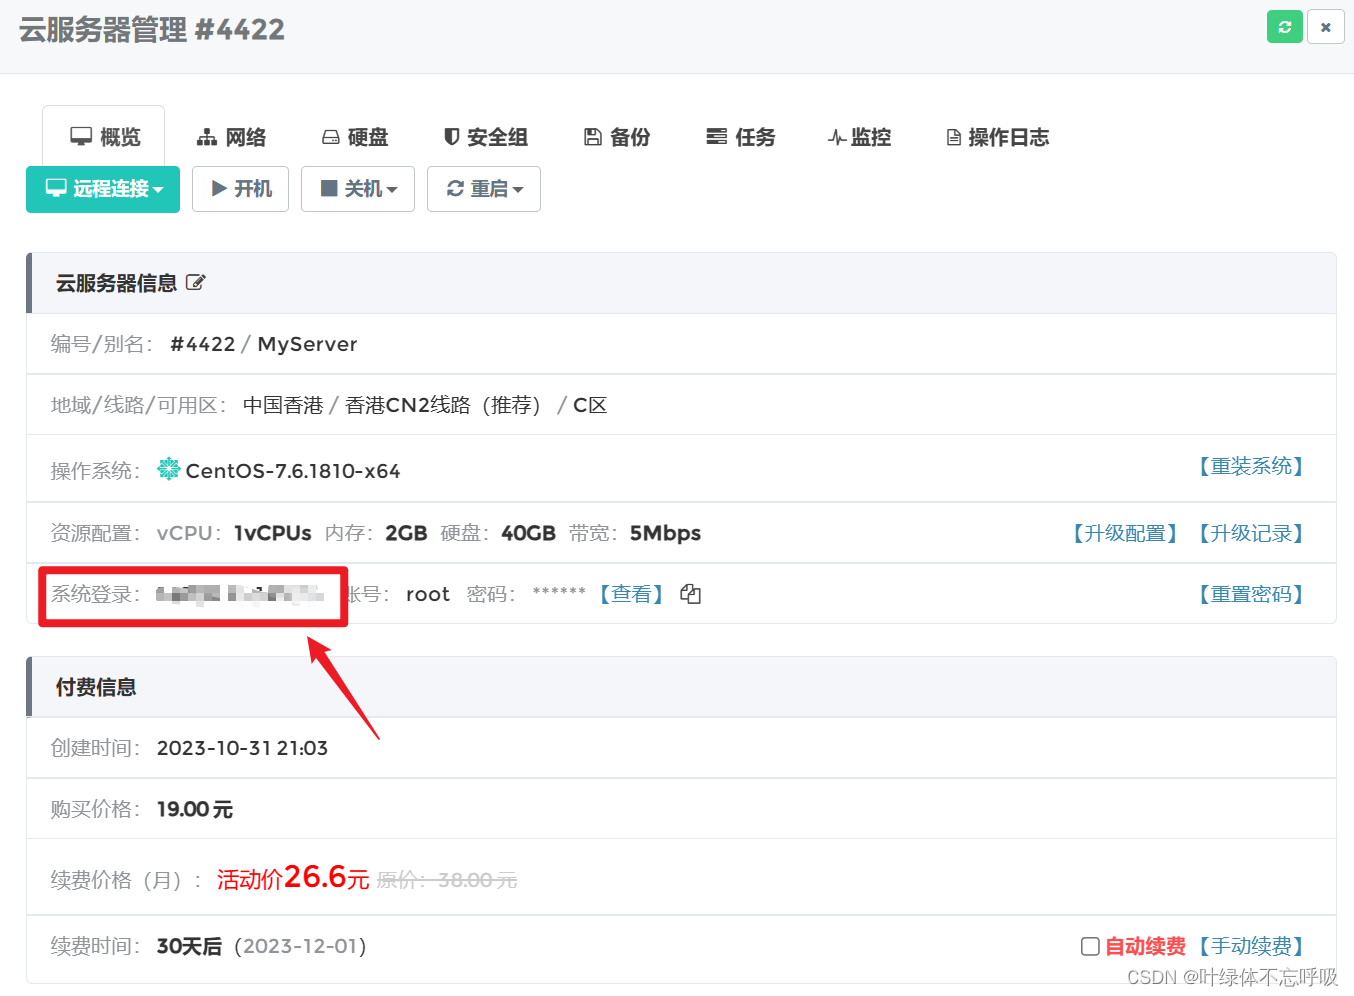Select the alias text MyServer
This screenshot has width=1354, height=996.
point(307,344)
